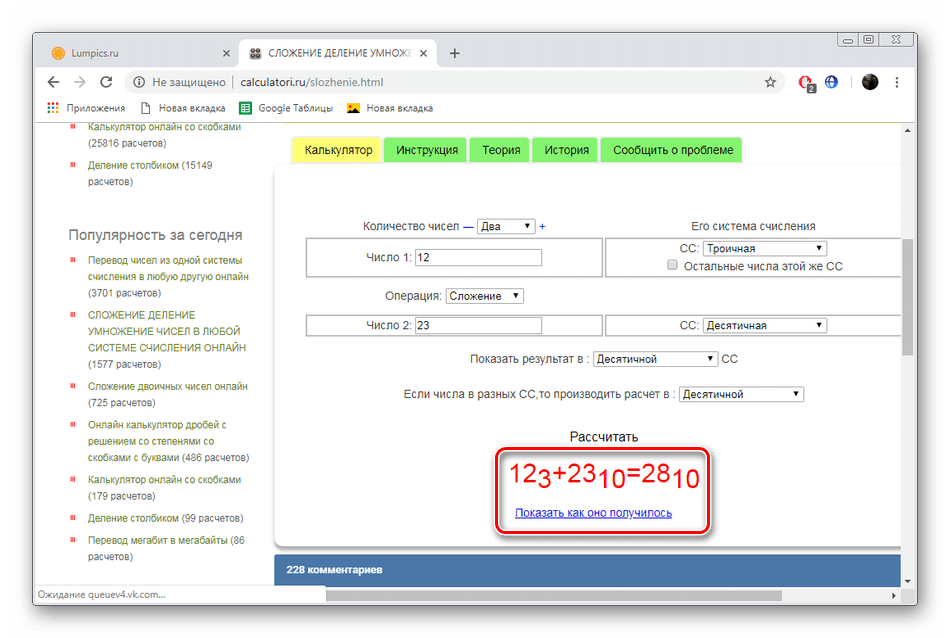Click the Chrome profile avatar icon
950x638 pixels.
coord(869,82)
